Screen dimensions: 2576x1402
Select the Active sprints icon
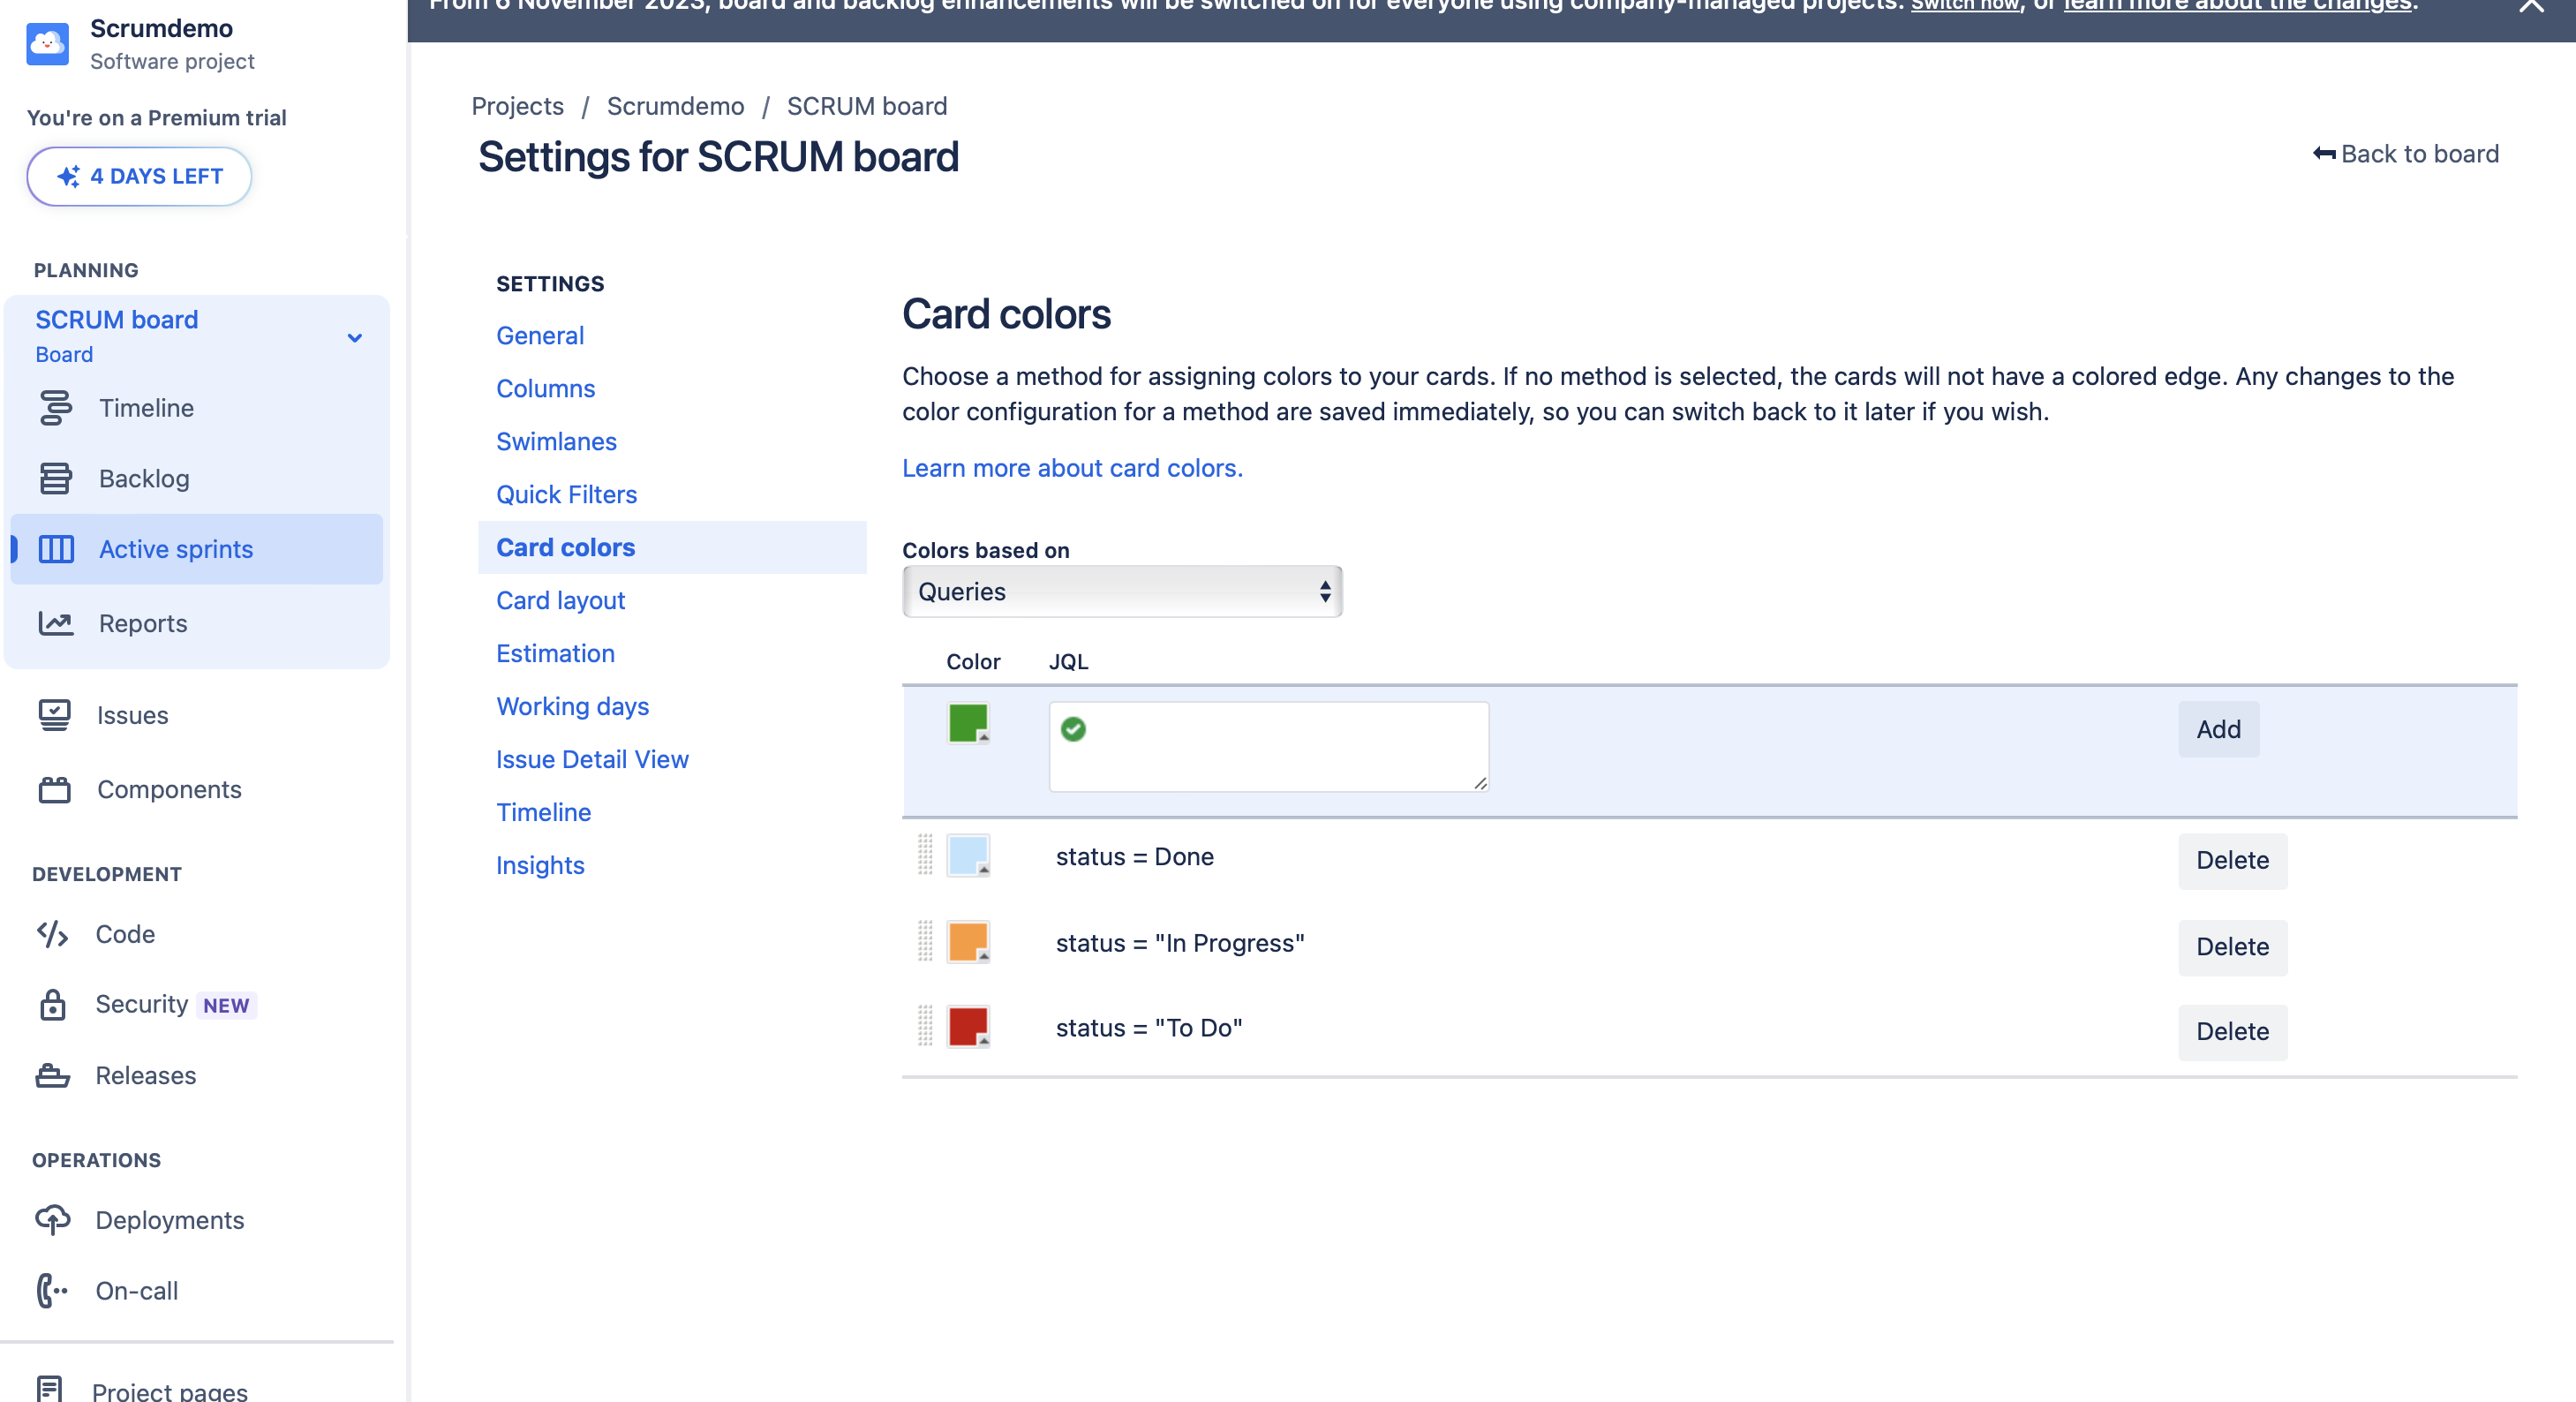point(56,549)
